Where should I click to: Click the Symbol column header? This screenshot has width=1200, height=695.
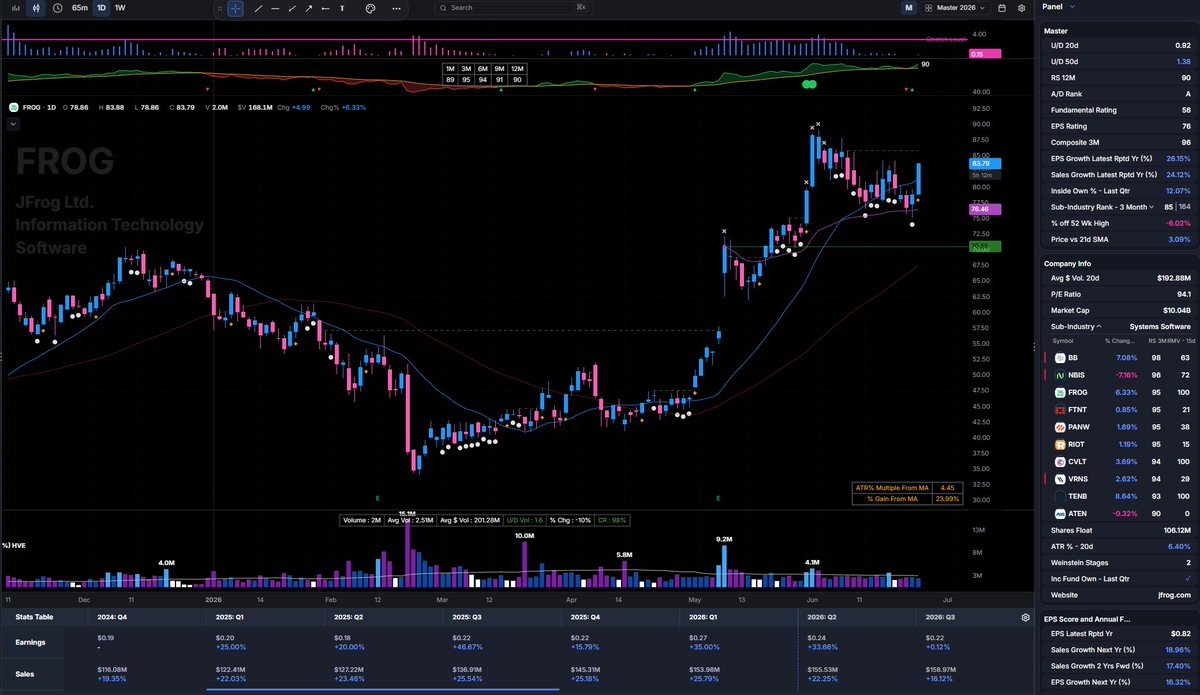(1065, 341)
